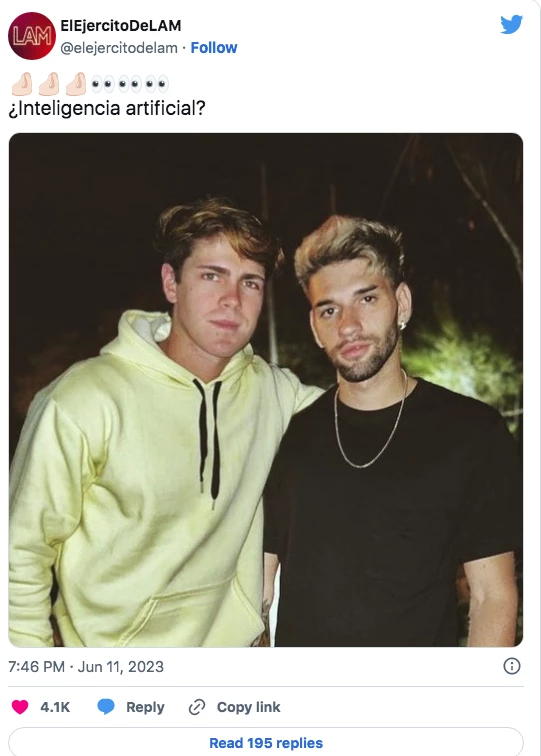This screenshot has width=541, height=756.
Task: Click the chain link copy icon
Action: tap(197, 707)
